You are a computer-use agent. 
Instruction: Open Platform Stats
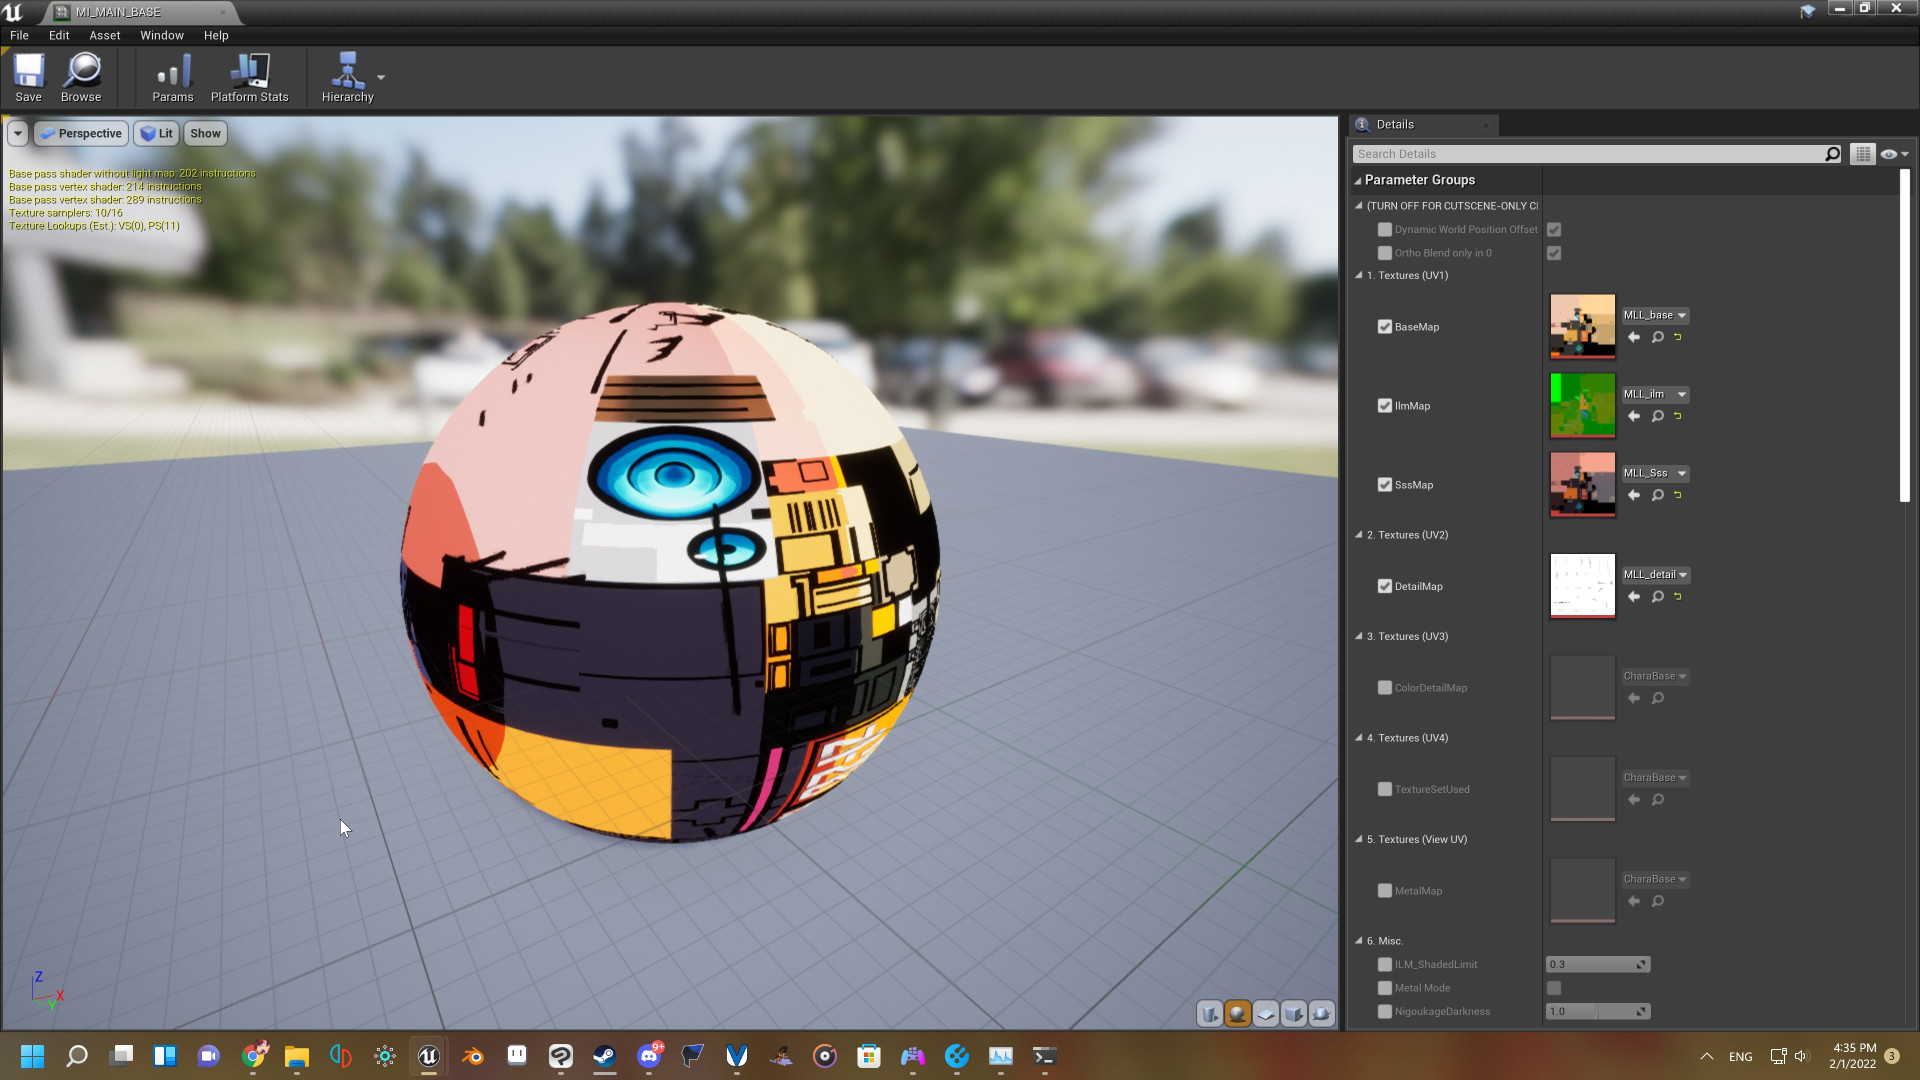click(248, 77)
